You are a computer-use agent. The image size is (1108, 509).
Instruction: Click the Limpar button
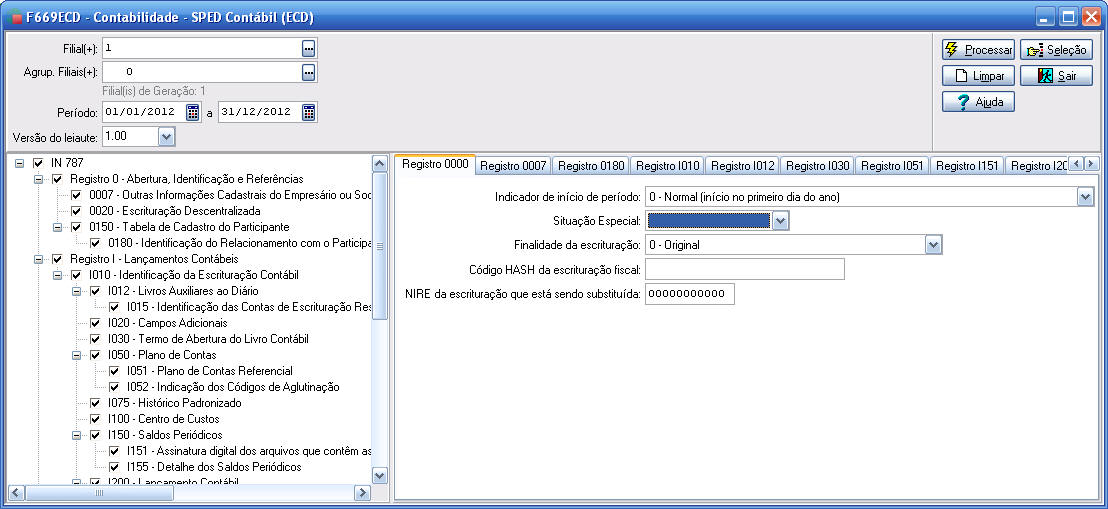pyautogui.click(x=979, y=76)
